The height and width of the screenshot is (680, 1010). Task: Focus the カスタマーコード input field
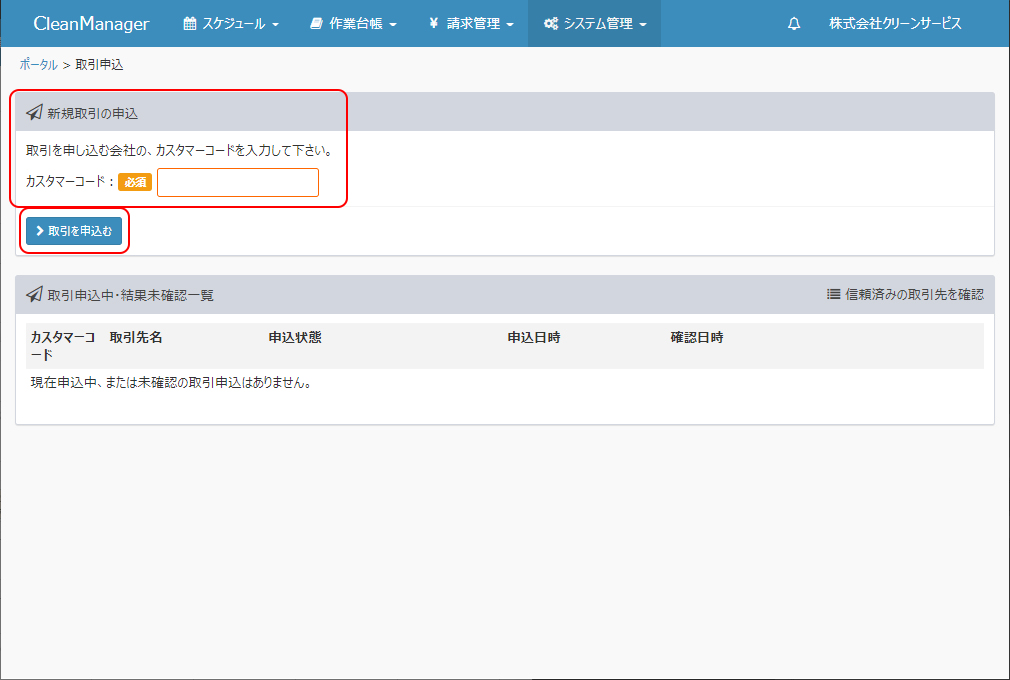pyautogui.click(x=238, y=182)
